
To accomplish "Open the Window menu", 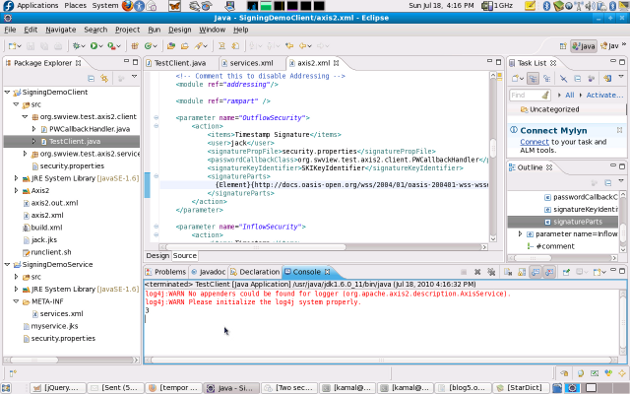I will pos(212,30).
